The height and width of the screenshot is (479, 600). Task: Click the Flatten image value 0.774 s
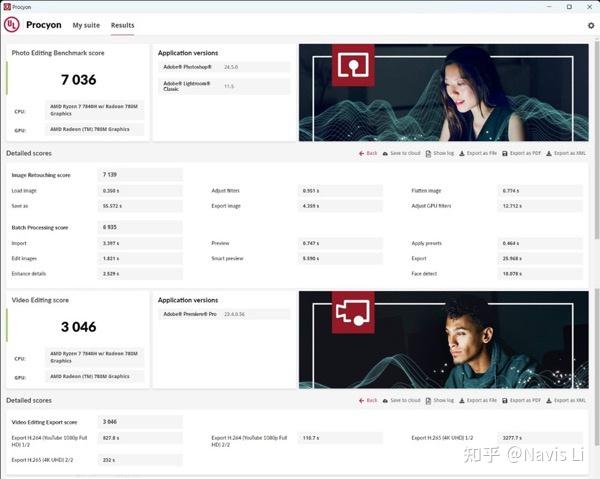(x=540, y=191)
